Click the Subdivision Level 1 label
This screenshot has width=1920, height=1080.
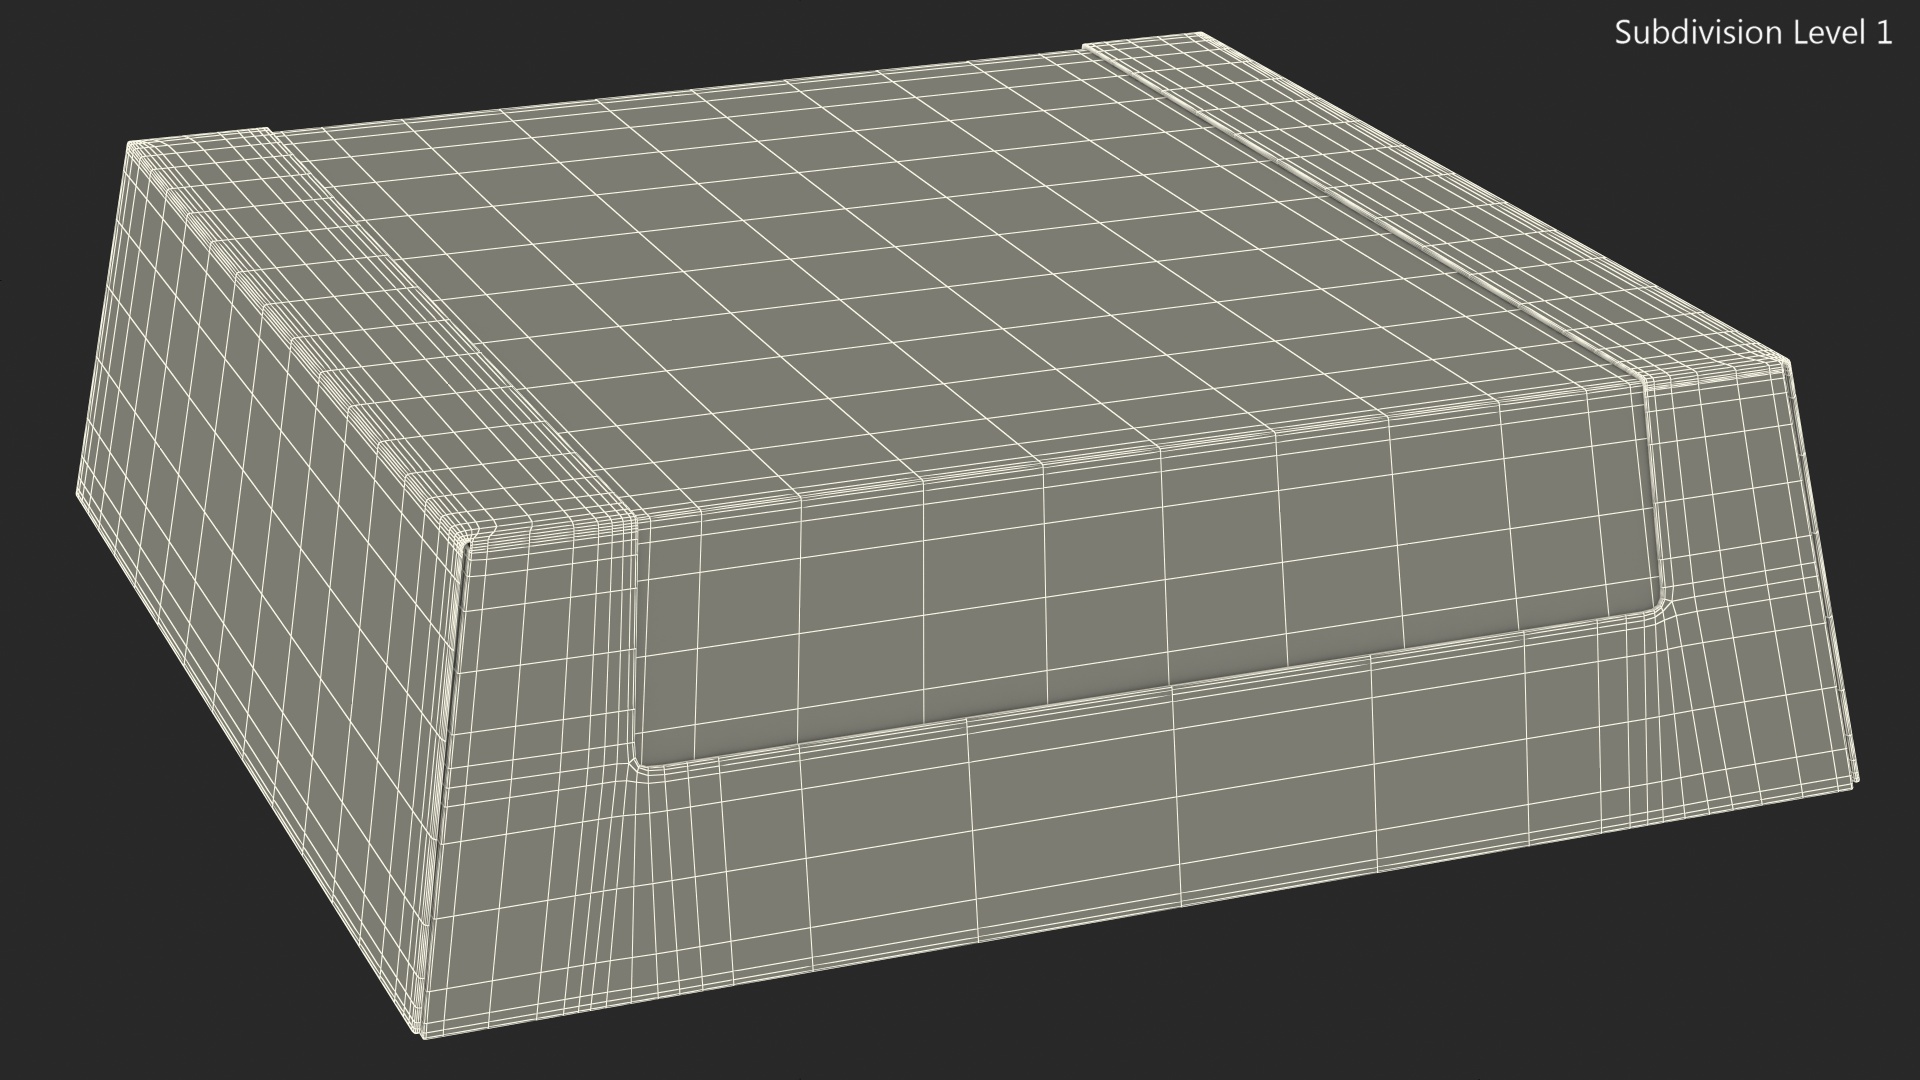click(1753, 33)
